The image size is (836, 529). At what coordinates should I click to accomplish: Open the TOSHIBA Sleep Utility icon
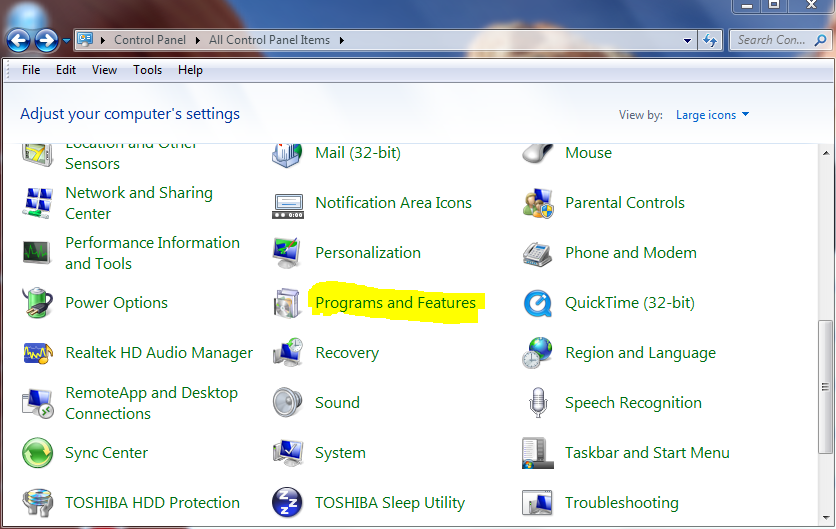pos(288,503)
